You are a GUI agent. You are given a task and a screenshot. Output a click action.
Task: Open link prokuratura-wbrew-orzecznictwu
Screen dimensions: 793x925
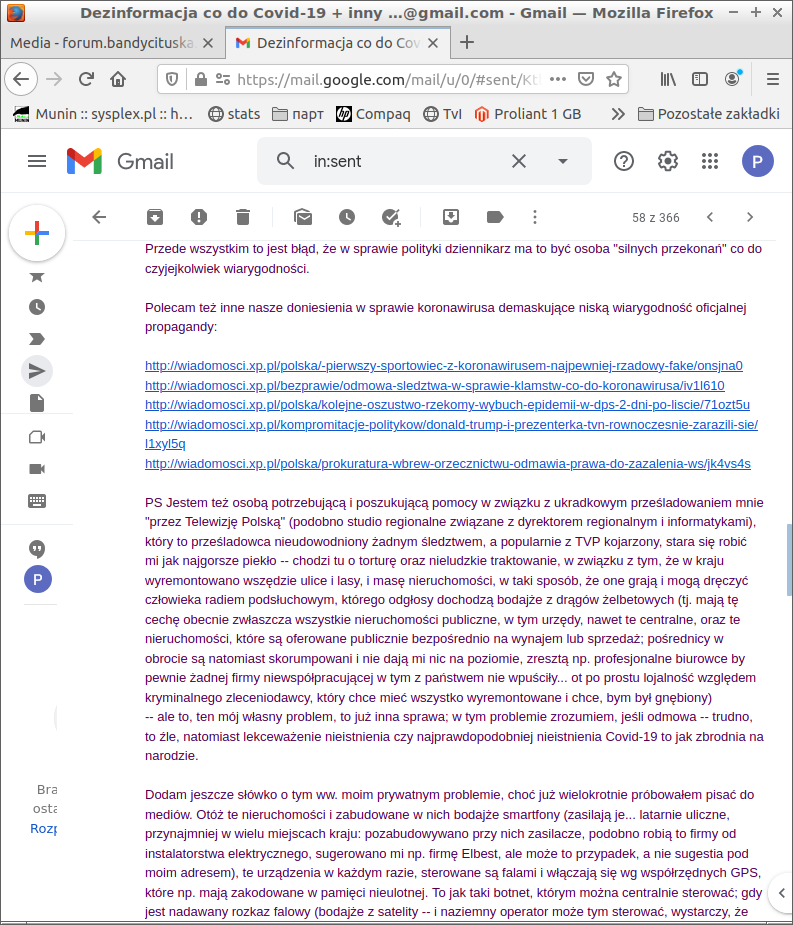448,464
